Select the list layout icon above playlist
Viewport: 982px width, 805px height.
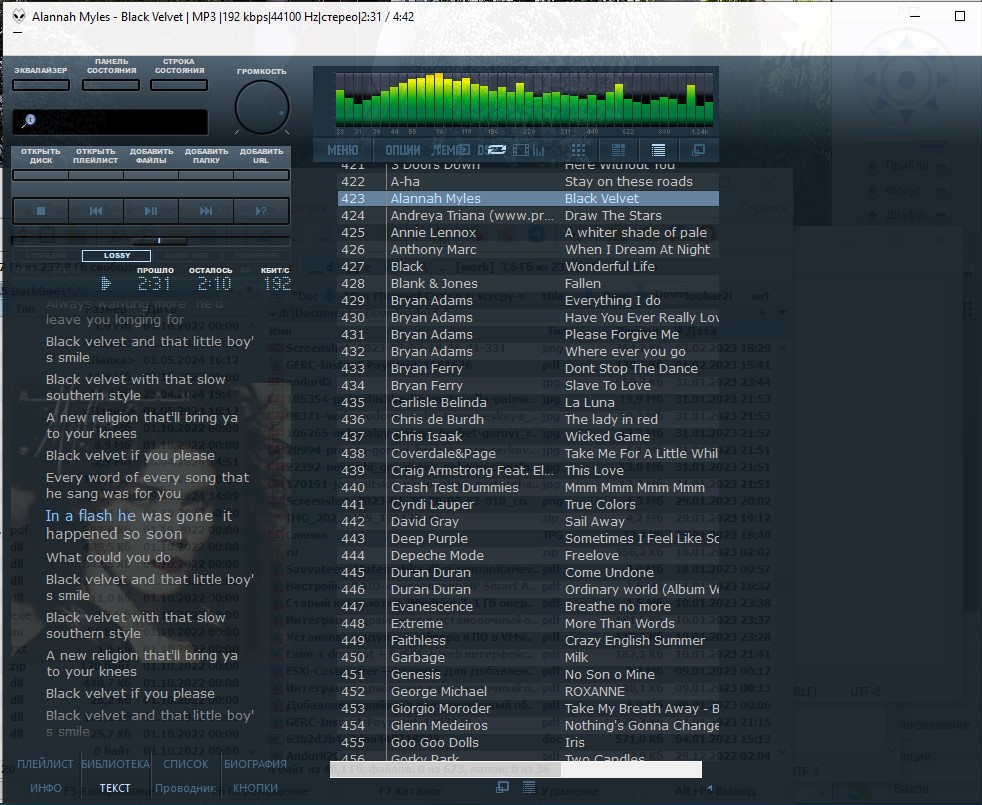click(659, 150)
